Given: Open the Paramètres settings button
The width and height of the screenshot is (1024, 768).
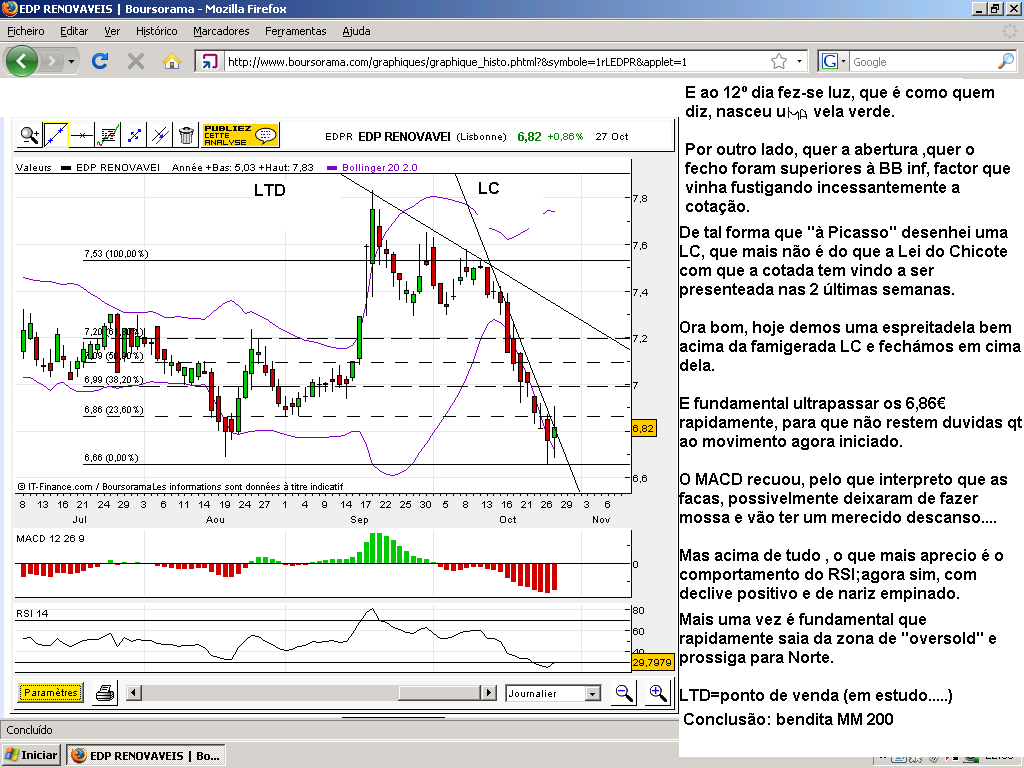Looking at the screenshot, I should (x=51, y=692).
